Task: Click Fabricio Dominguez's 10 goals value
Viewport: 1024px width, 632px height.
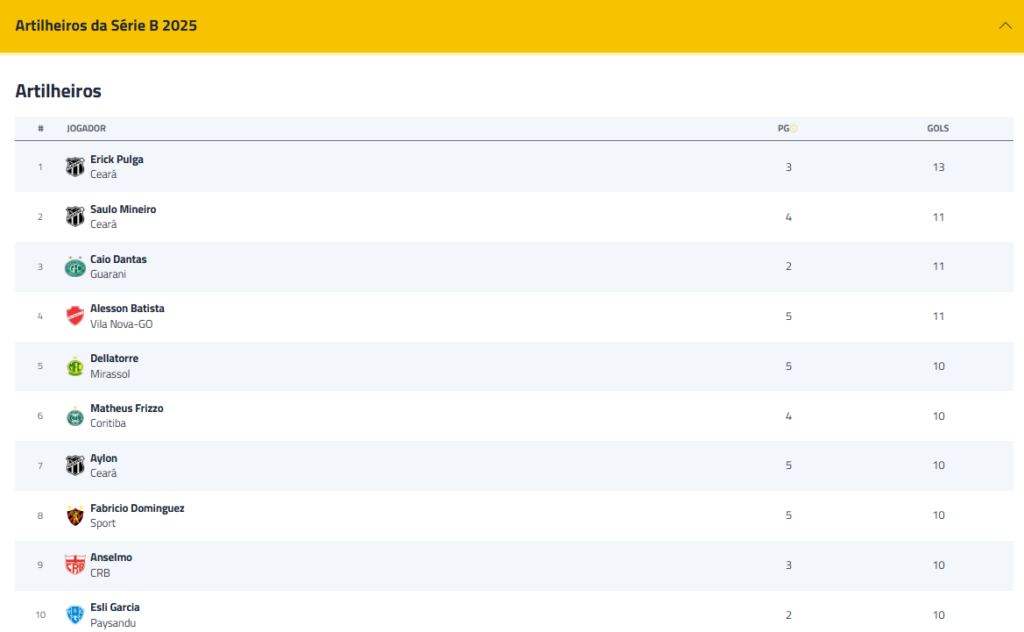Action: [x=938, y=515]
